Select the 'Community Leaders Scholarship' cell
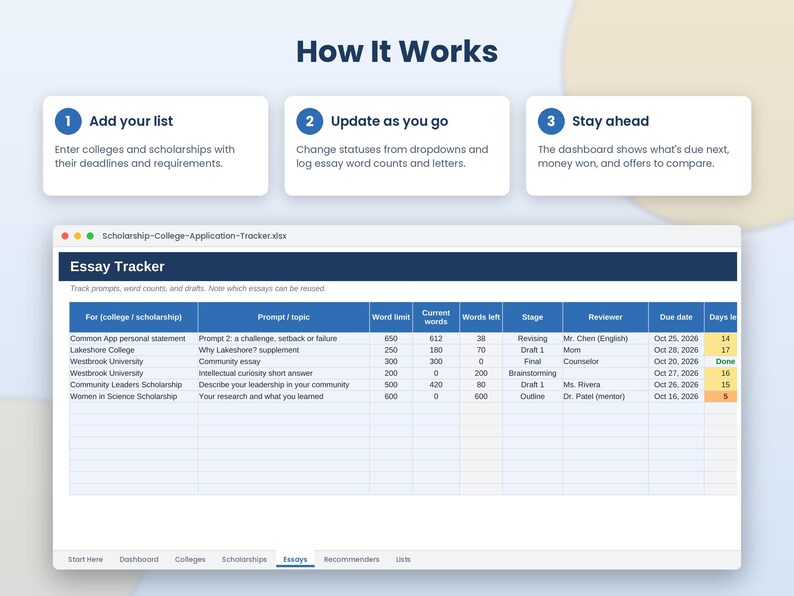Viewport: 794px width, 596px height. (133, 385)
